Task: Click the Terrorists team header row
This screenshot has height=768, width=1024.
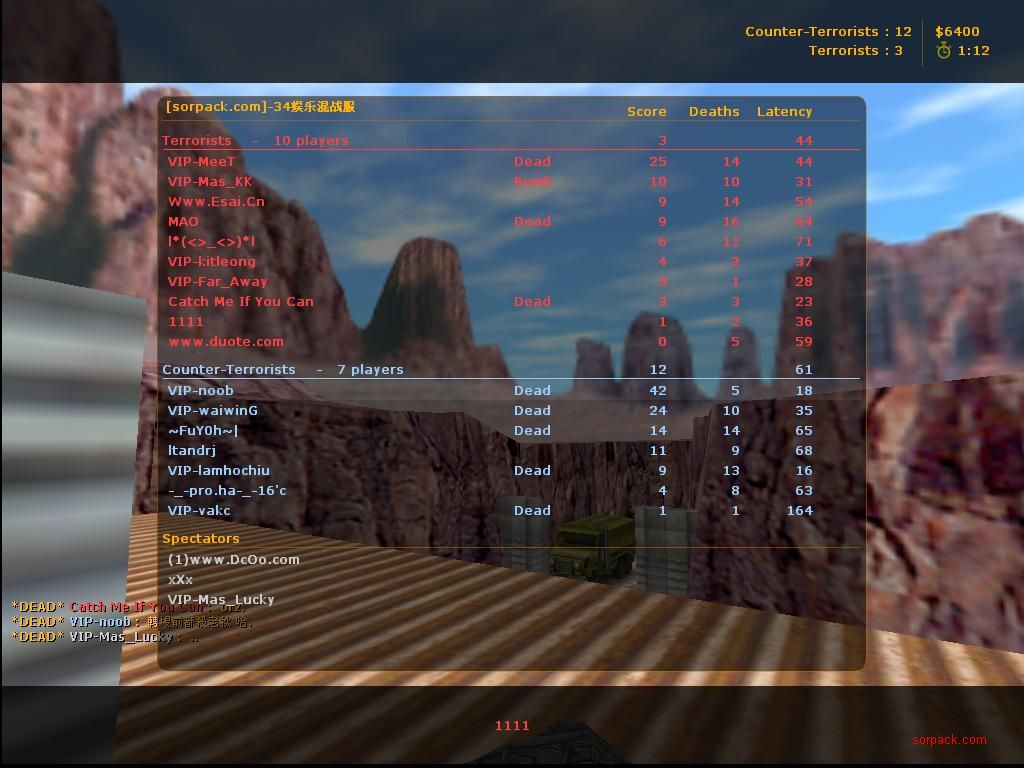Action: click(255, 140)
